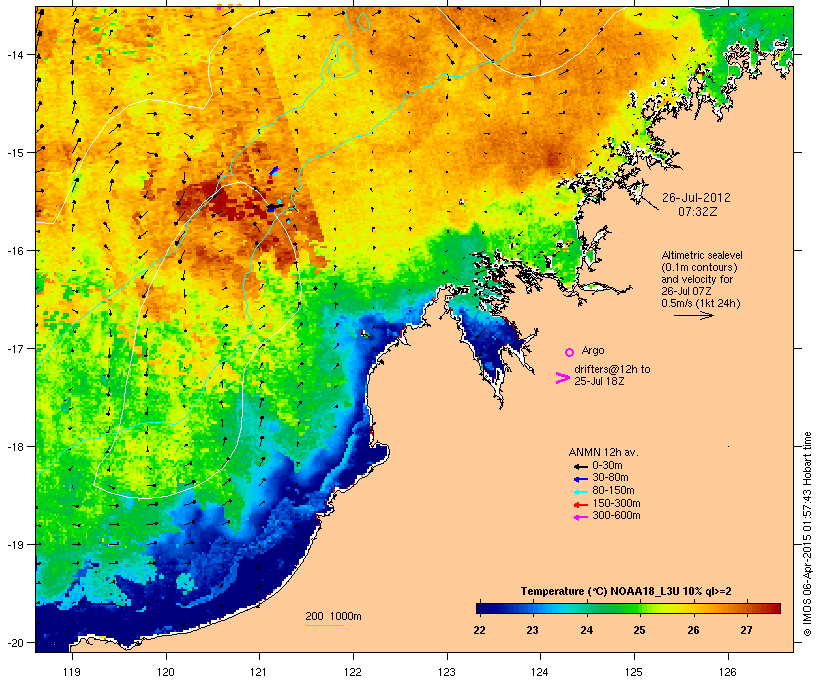
Task: Click the colorbar tick label 27
Action: pyautogui.click(x=746, y=630)
